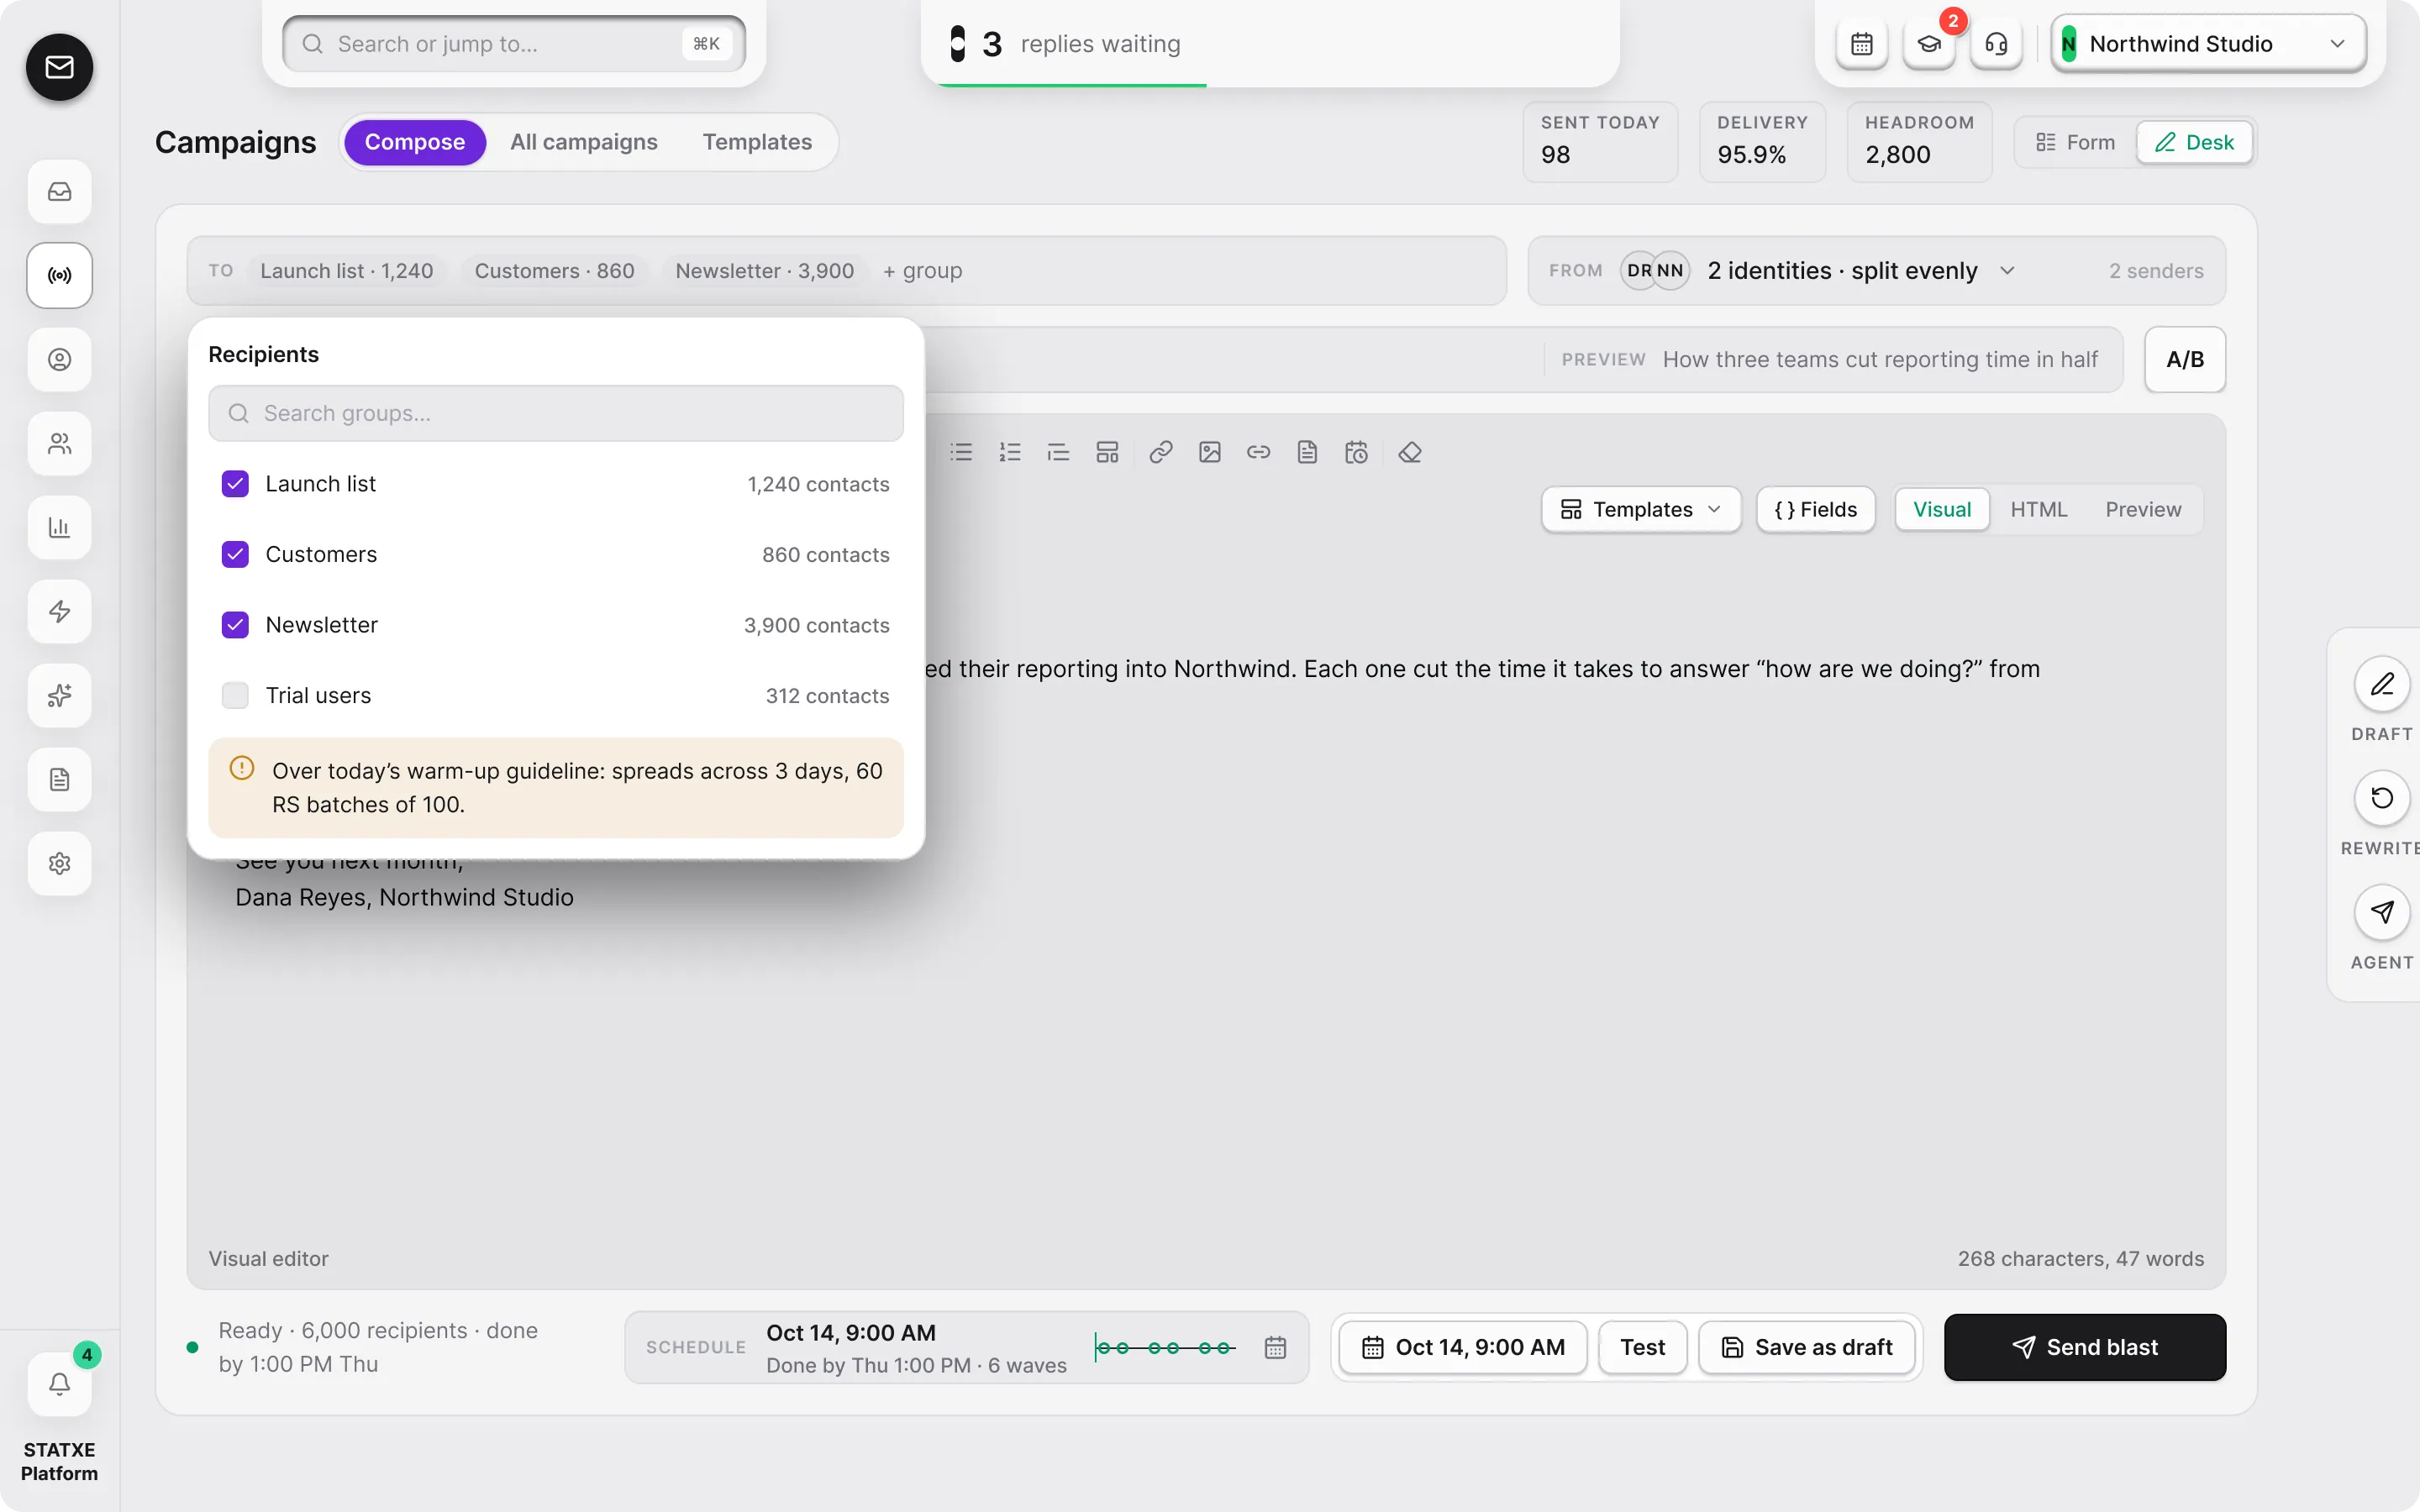Click the Search or jump to field
2420x1512 pixels.
(514, 44)
